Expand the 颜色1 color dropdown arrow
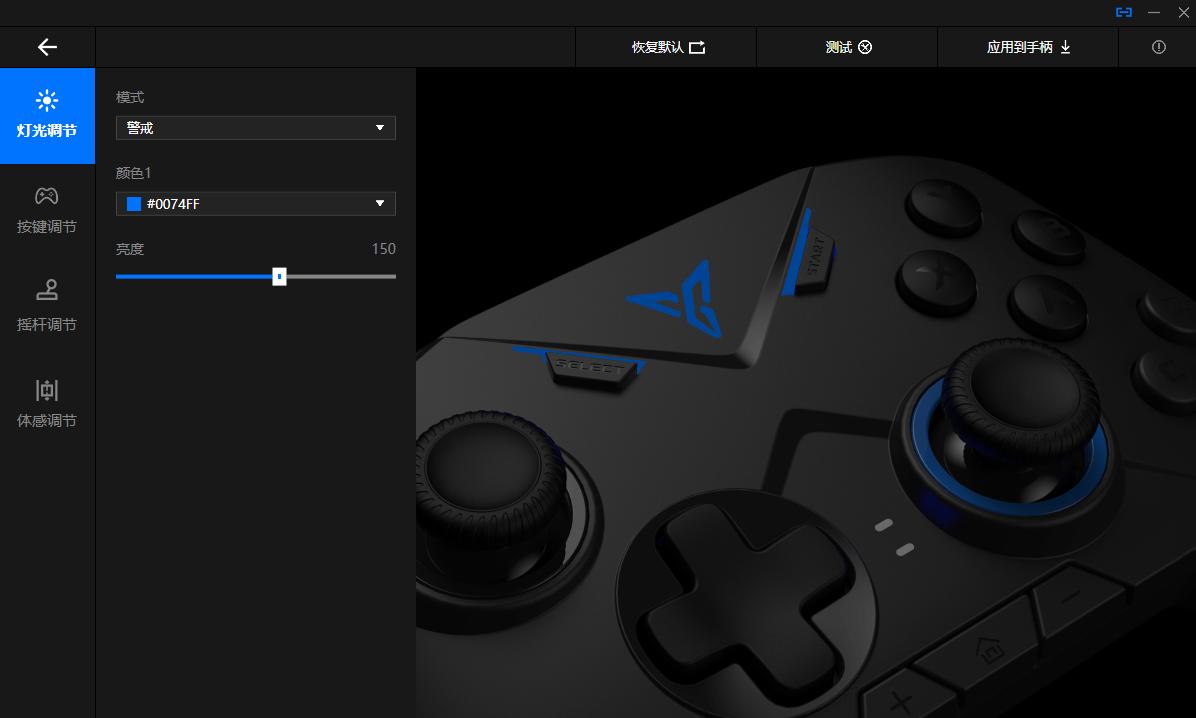This screenshot has height=718, width=1196. 380,204
